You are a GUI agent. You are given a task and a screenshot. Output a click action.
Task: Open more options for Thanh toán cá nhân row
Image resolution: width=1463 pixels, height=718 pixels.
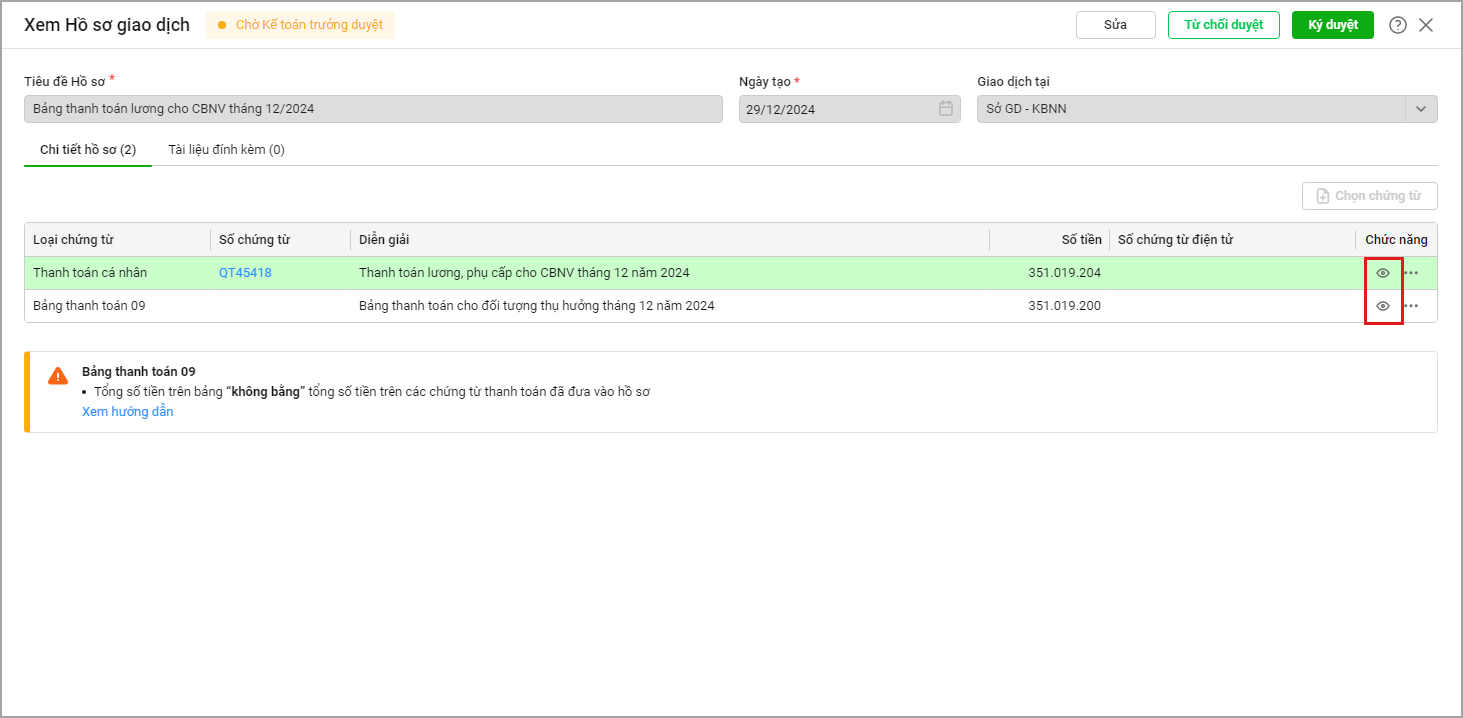pos(1411,273)
